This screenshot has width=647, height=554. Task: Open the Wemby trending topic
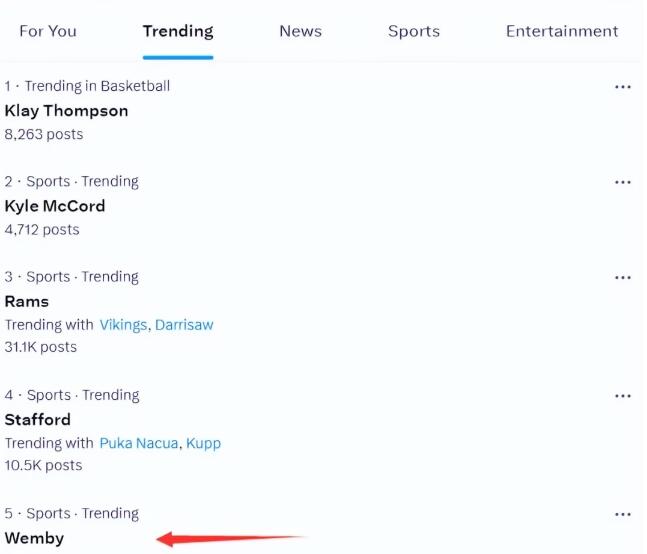(34, 538)
